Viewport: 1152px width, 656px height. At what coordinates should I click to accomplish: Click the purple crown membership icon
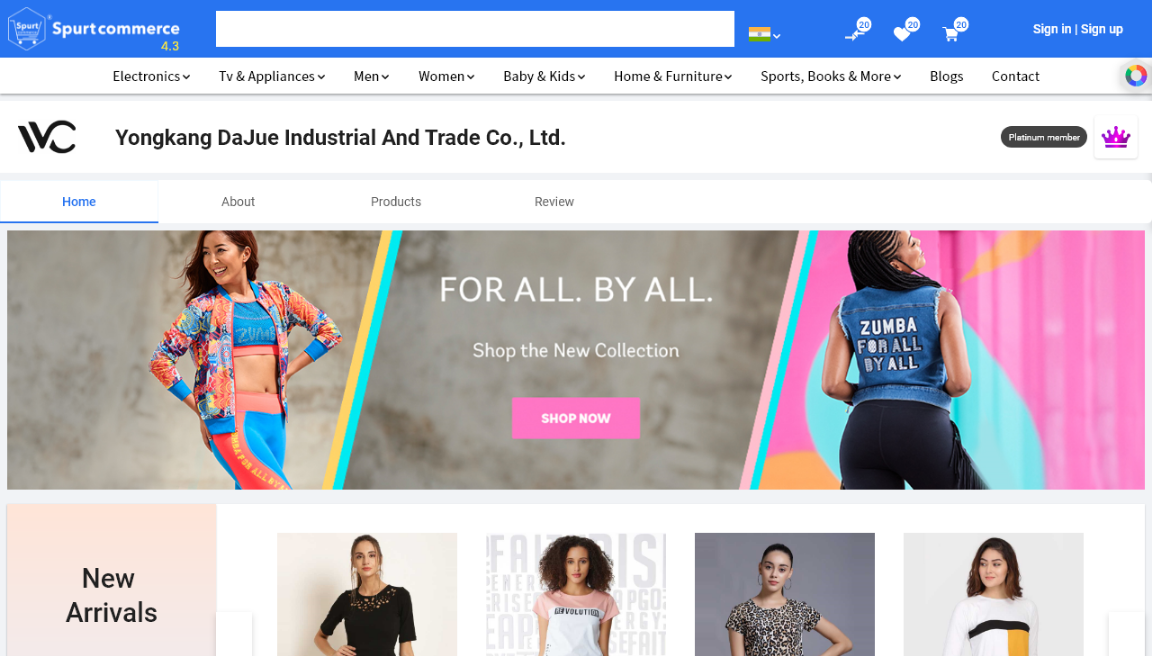[x=1115, y=137]
